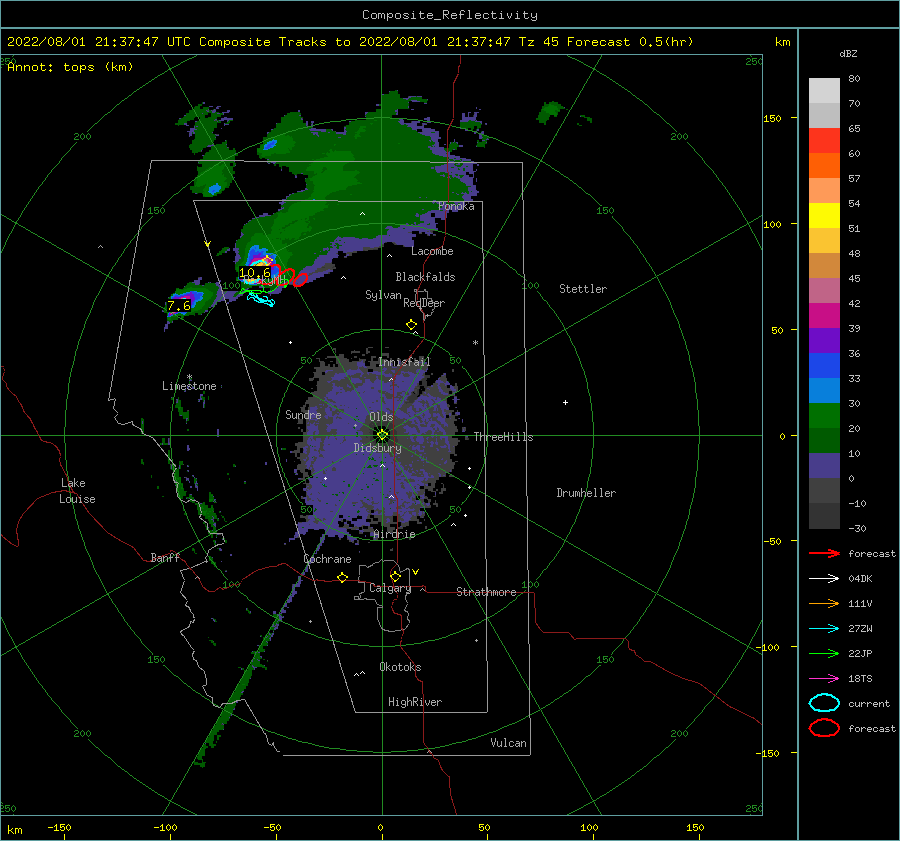Screen dimensions: 900x841
Task: Select the light blue 30-33 dBZ swatch
Action: coord(824,391)
